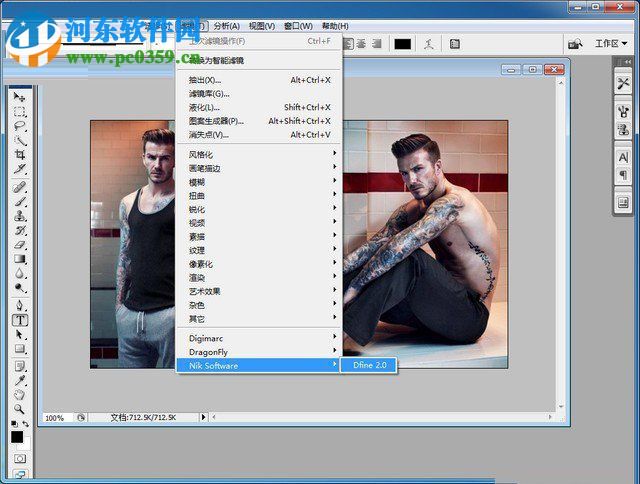Toggle the character and paragraph palettes

(x=455, y=44)
